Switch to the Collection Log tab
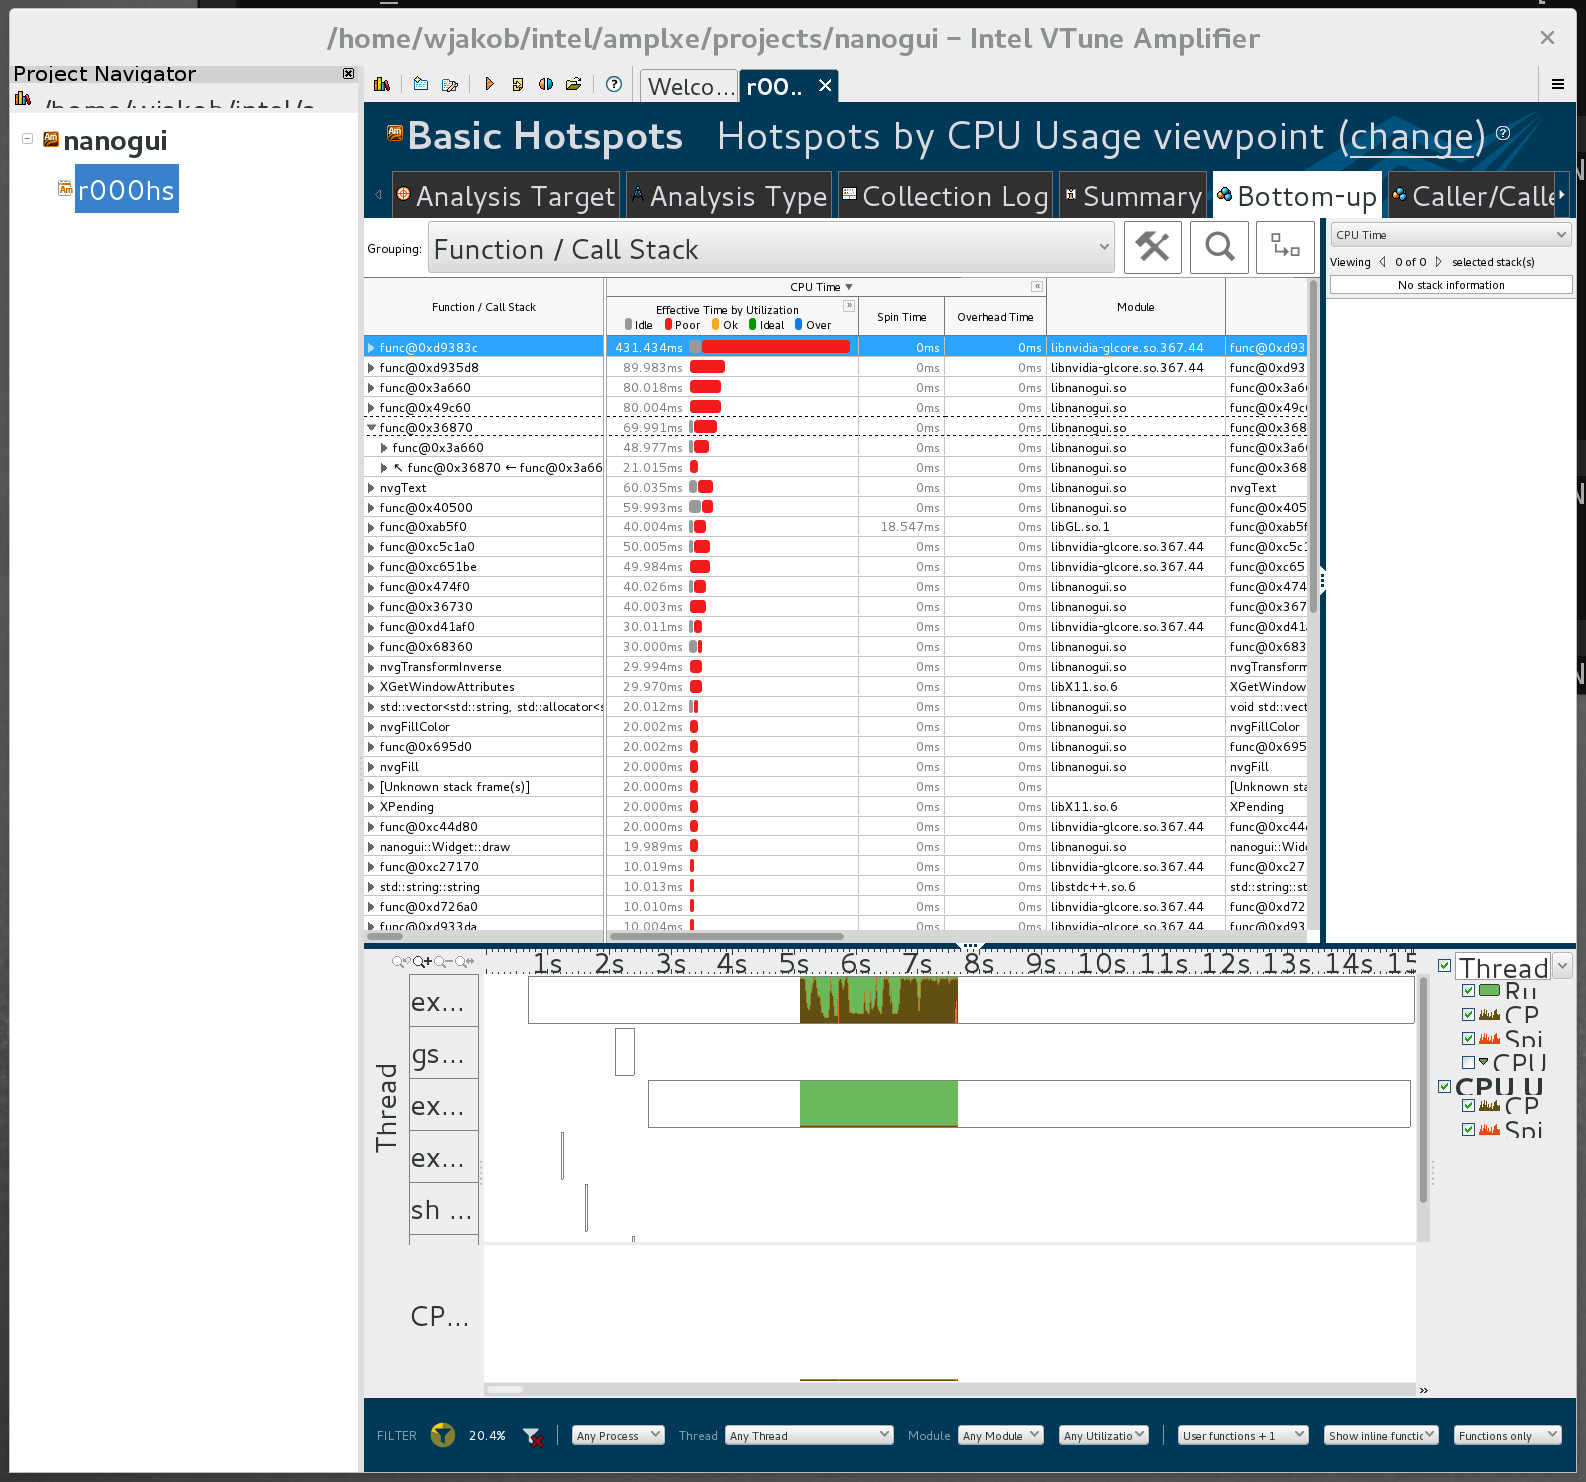1586x1482 pixels. (945, 196)
